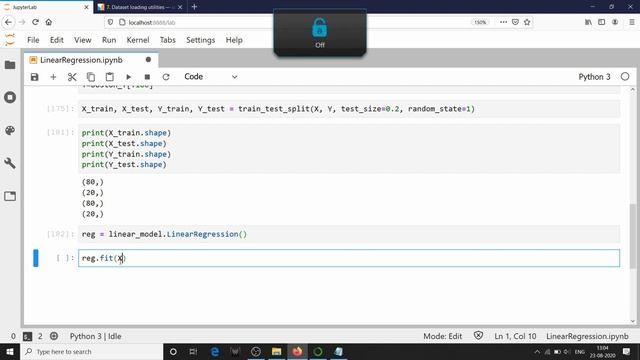Open the browser Library icon
640x360 pixels.
click(588, 22)
